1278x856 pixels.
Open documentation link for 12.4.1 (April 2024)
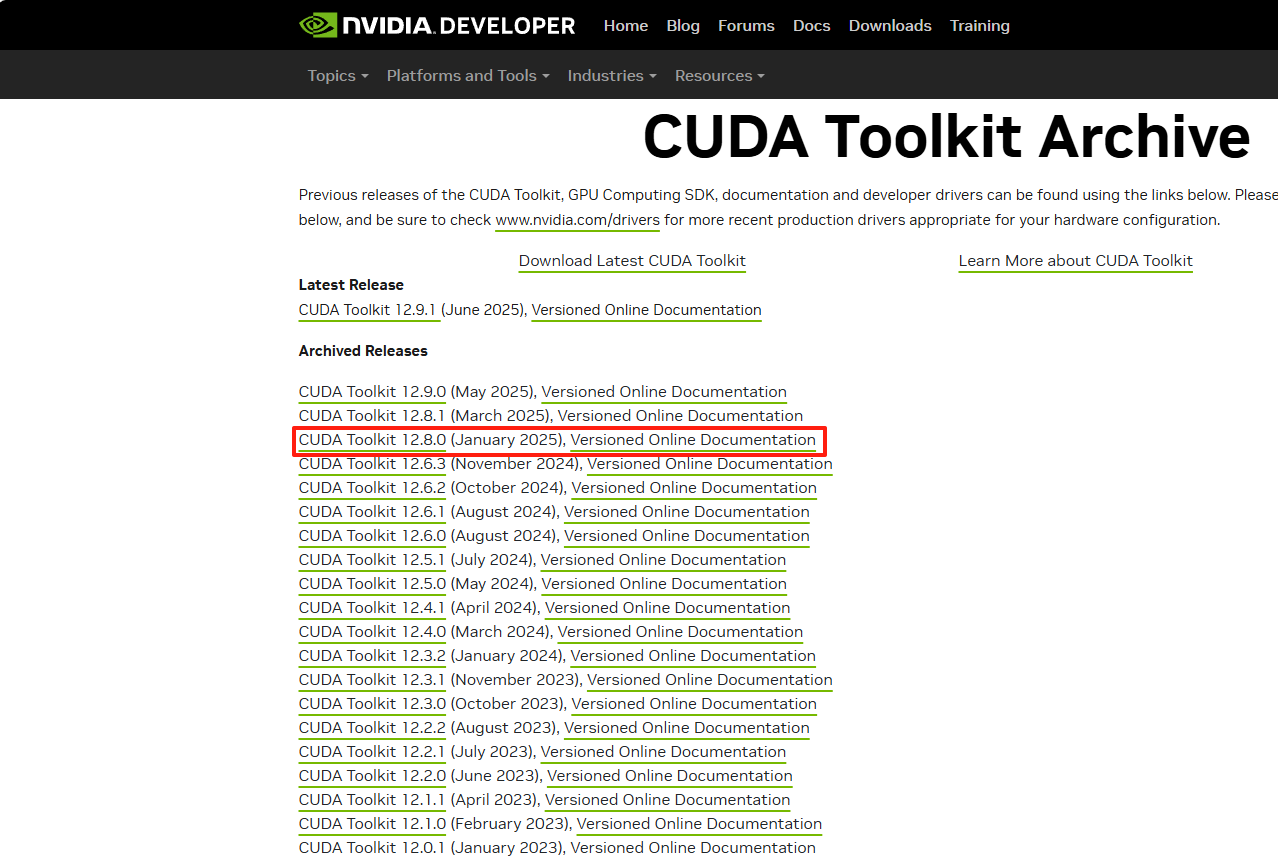pos(667,608)
